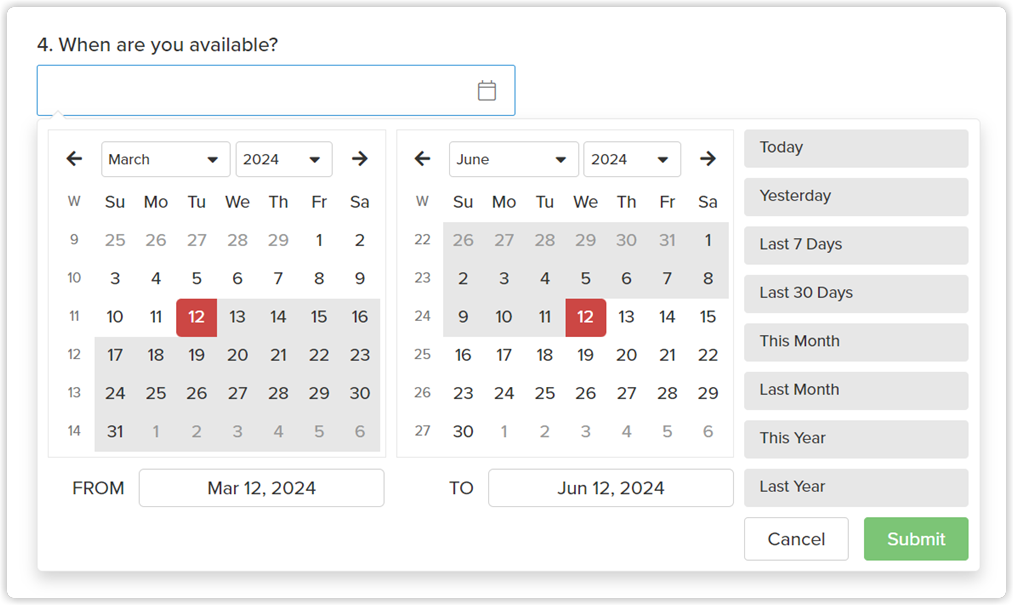Pick March 23 in the left calendar

coord(360,355)
